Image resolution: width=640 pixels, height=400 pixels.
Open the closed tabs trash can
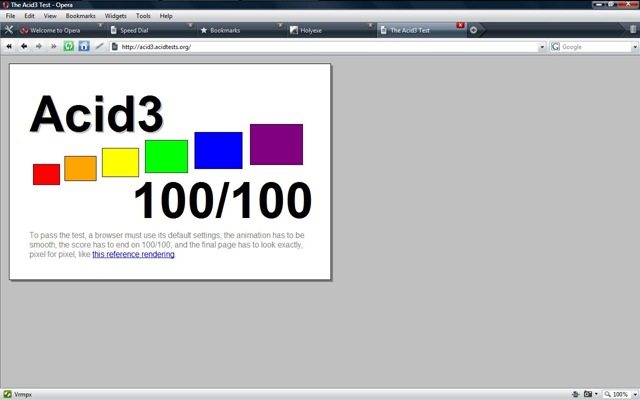633,29
